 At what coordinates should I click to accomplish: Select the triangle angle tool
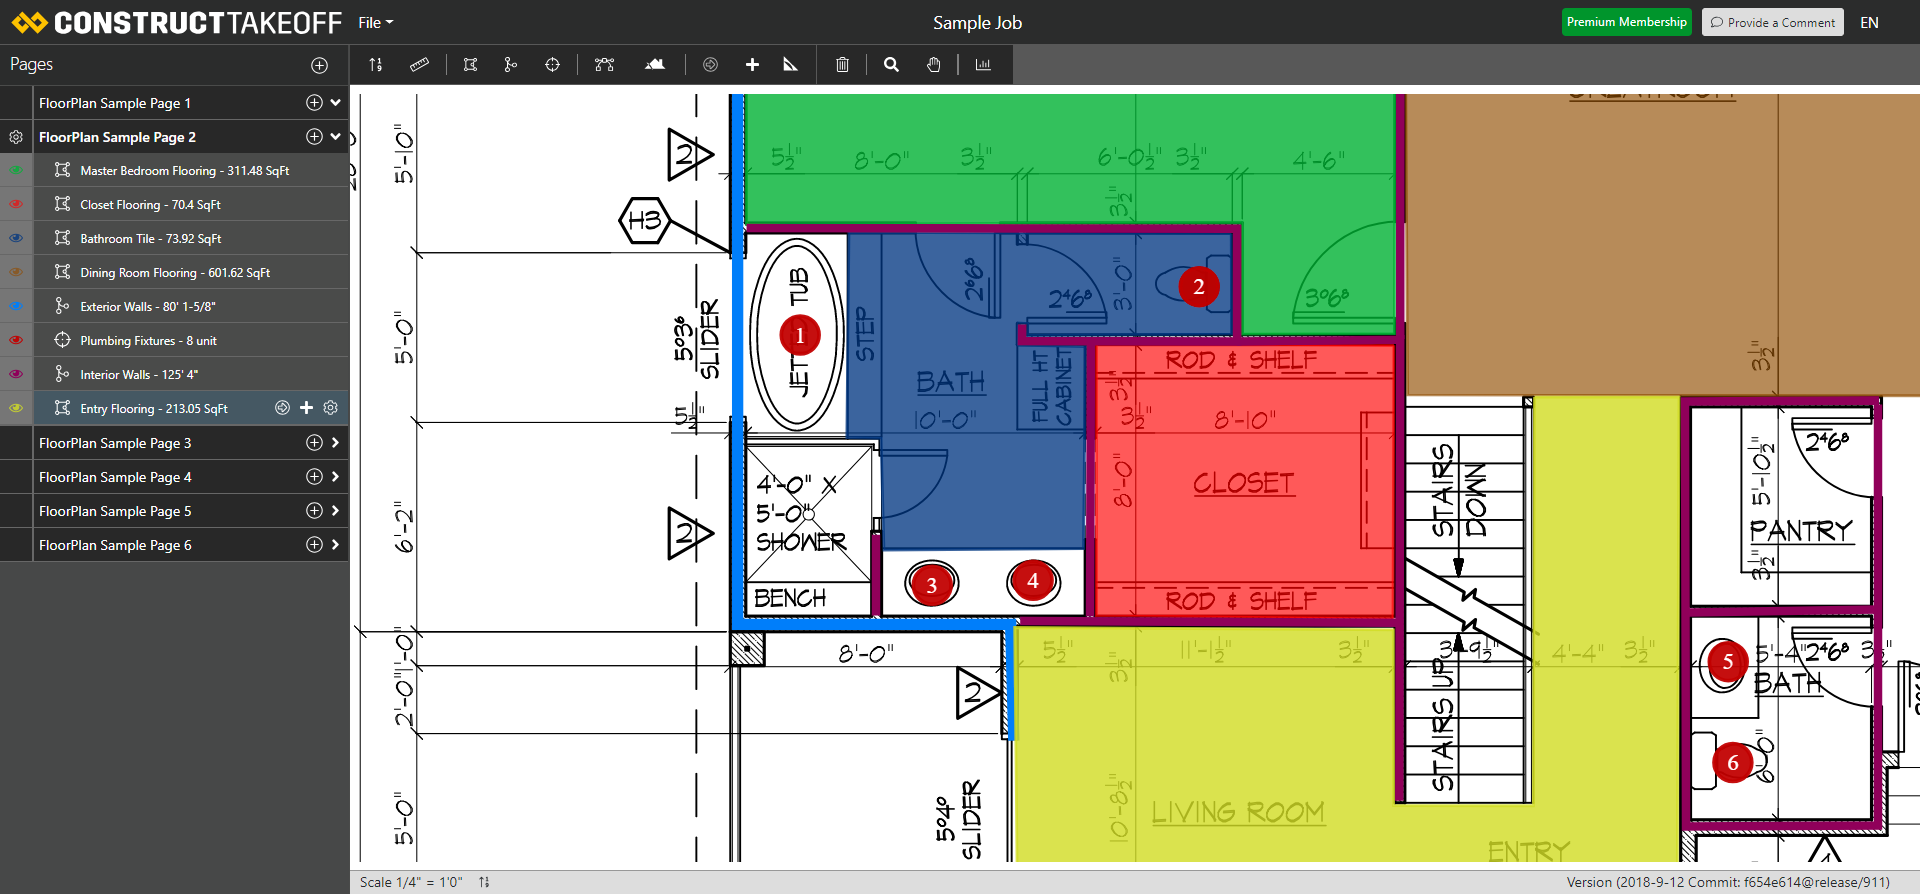(790, 65)
